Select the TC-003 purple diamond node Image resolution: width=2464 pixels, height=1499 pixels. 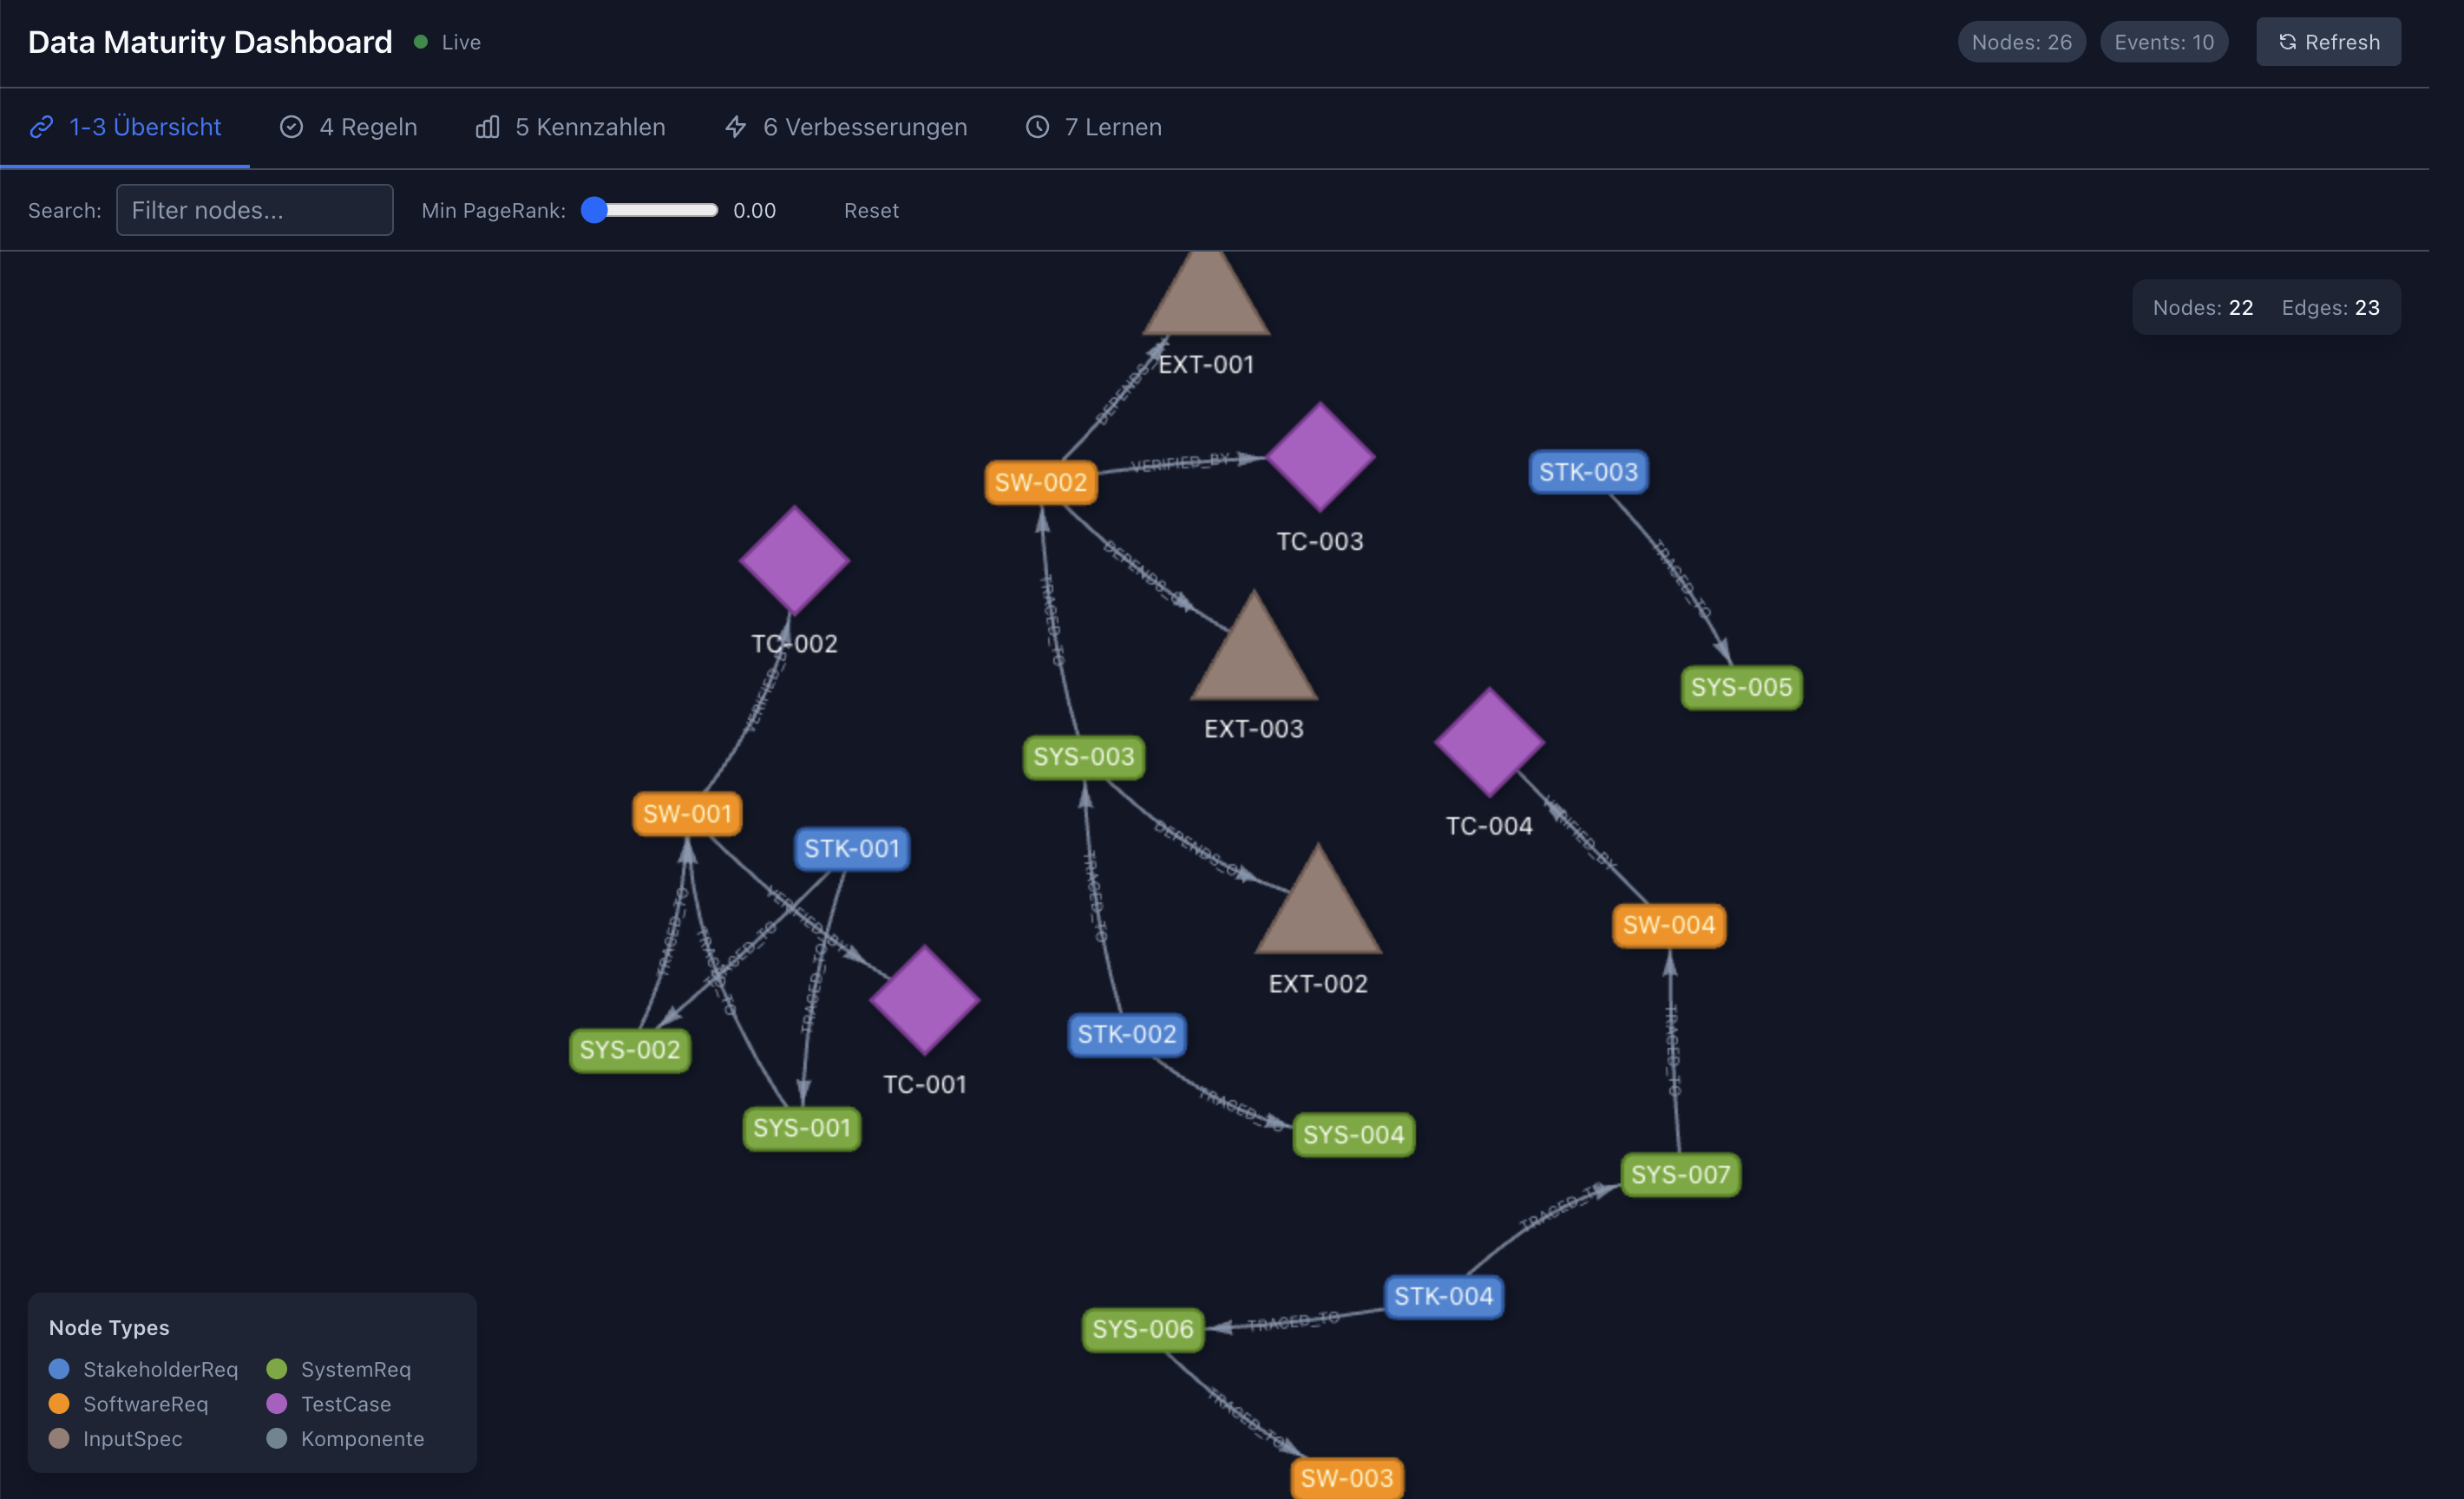click(1320, 458)
